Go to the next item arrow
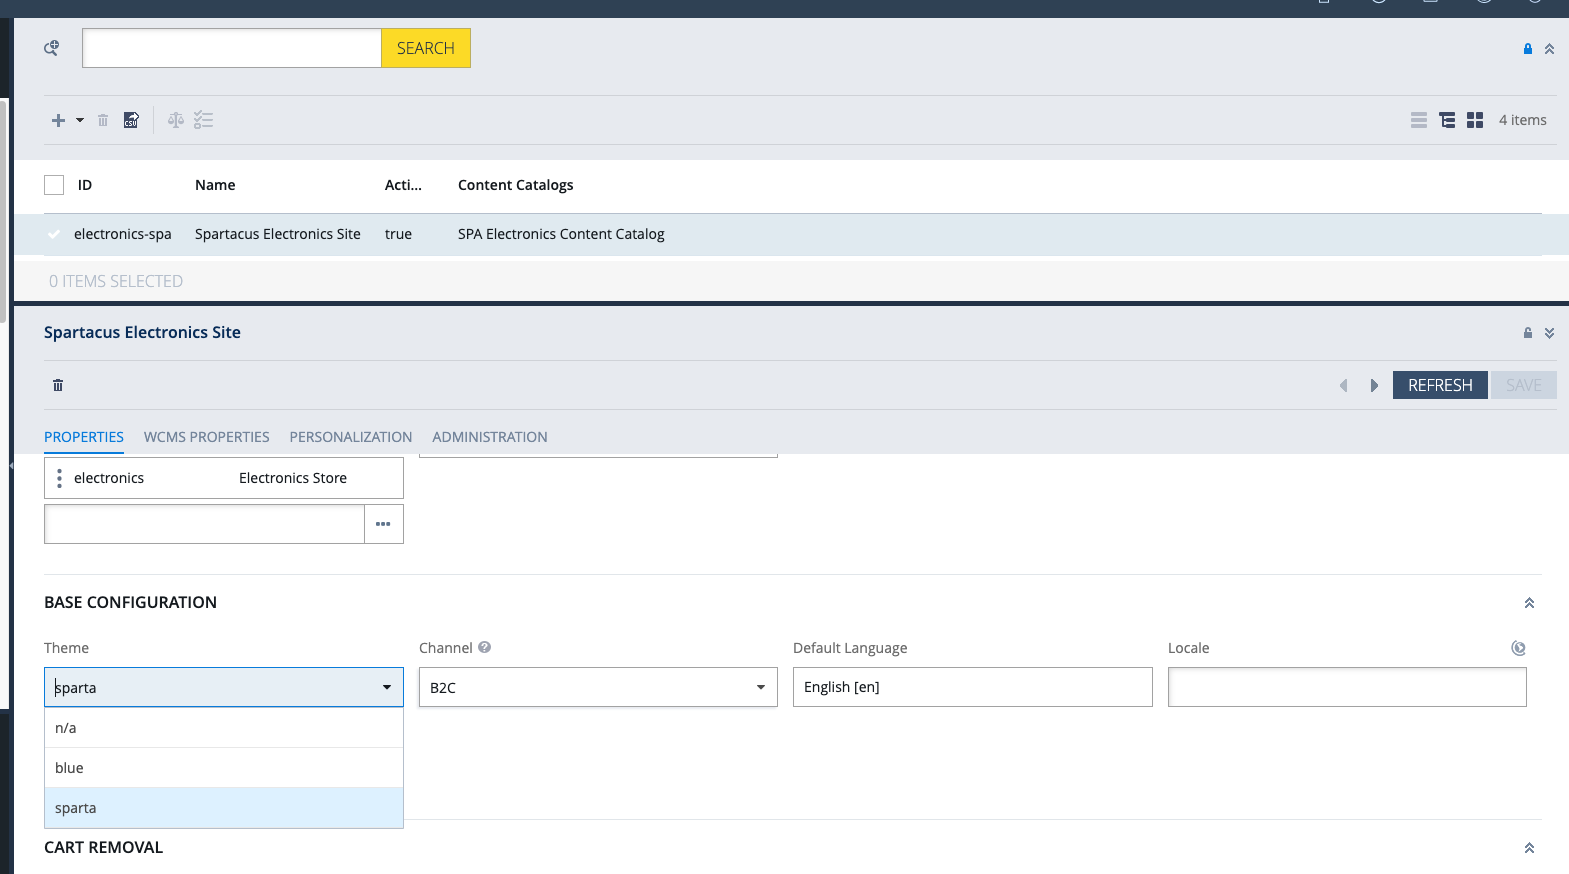The height and width of the screenshot is (874, 1569). (1374, 385)
